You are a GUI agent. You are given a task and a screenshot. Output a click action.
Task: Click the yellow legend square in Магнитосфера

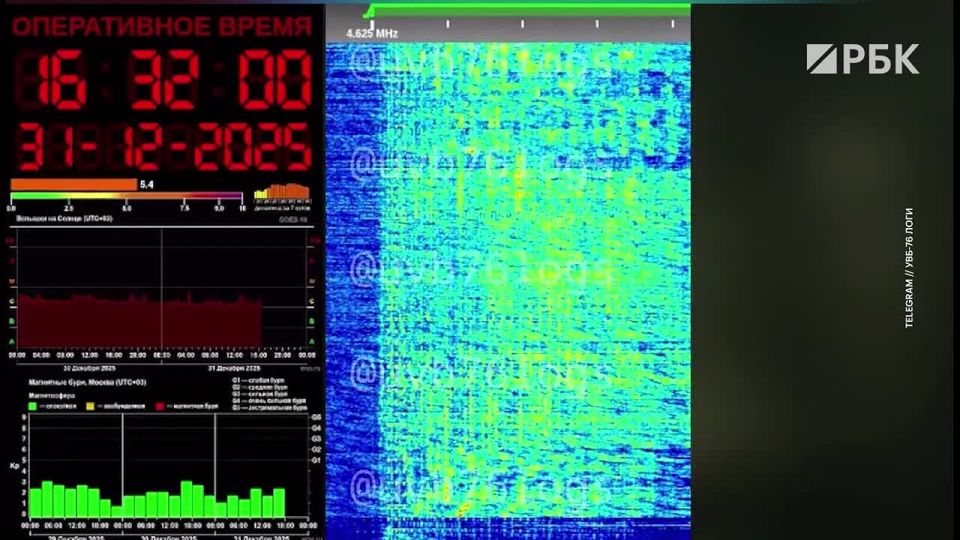[90, 407]
